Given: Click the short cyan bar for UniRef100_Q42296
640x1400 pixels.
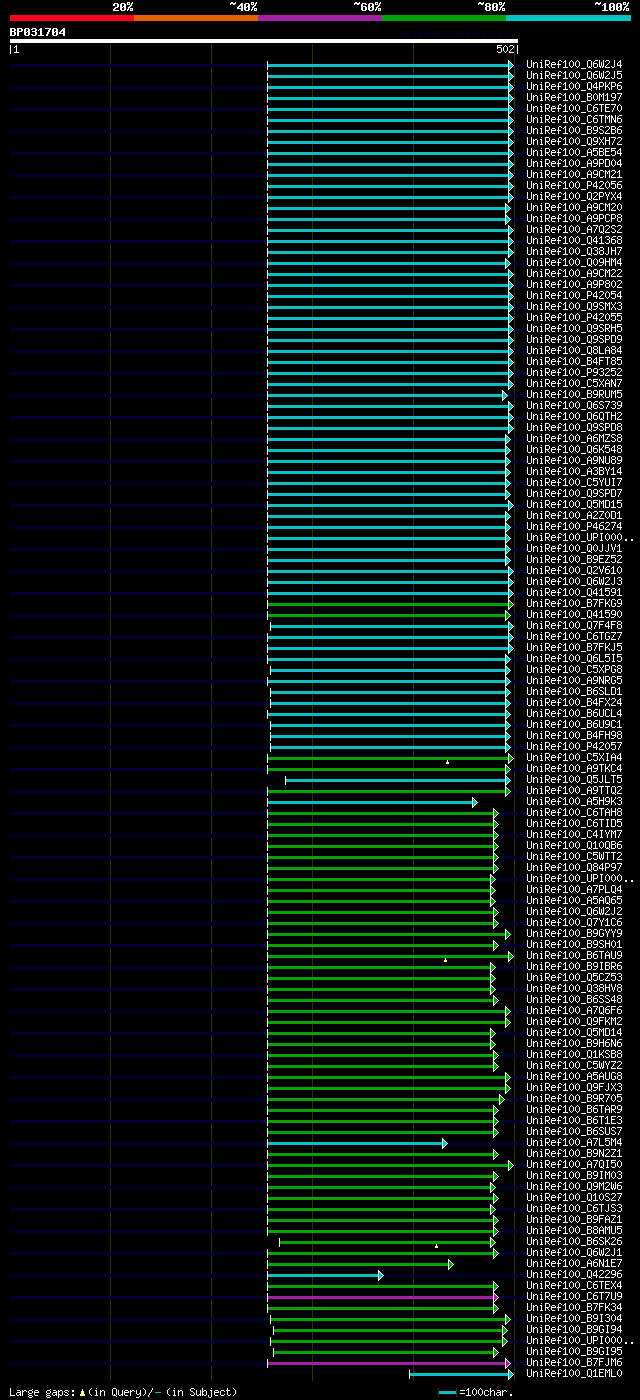Looking at the screenshot, I should 324,1275.
